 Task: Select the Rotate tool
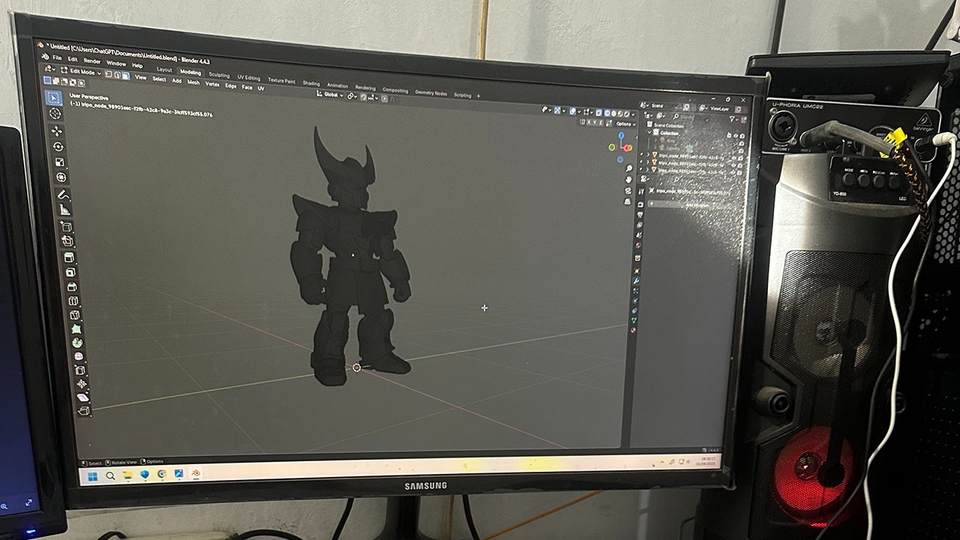(x=58, y=146)
